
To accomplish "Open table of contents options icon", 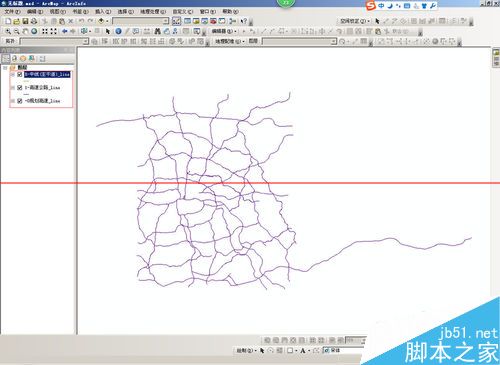I will [x=42, y=58].
